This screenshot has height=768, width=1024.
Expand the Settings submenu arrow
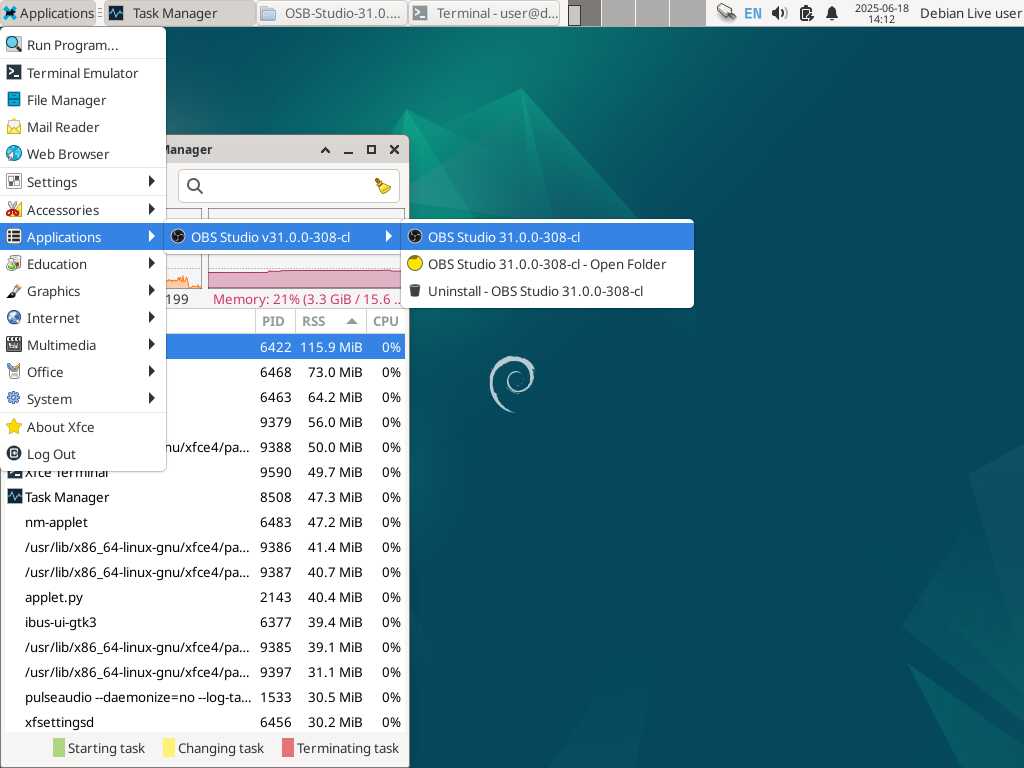[152, 182]
